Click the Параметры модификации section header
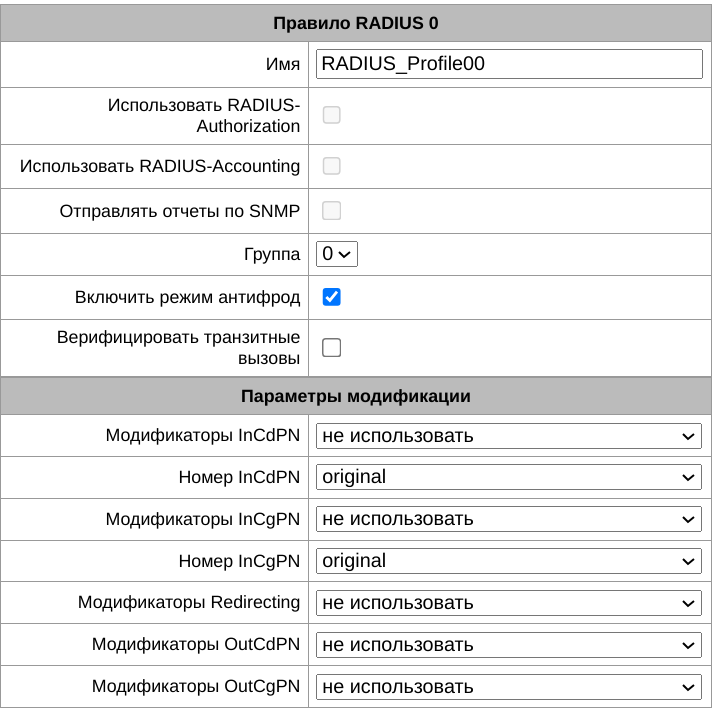Image resolution: width=716 pixels, height=711 pixels. (x=356, y=396)
